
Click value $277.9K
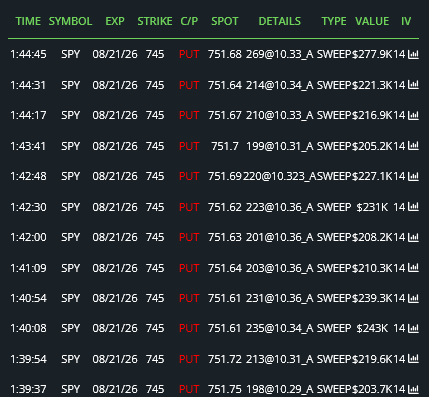click(x=372, y=54)
